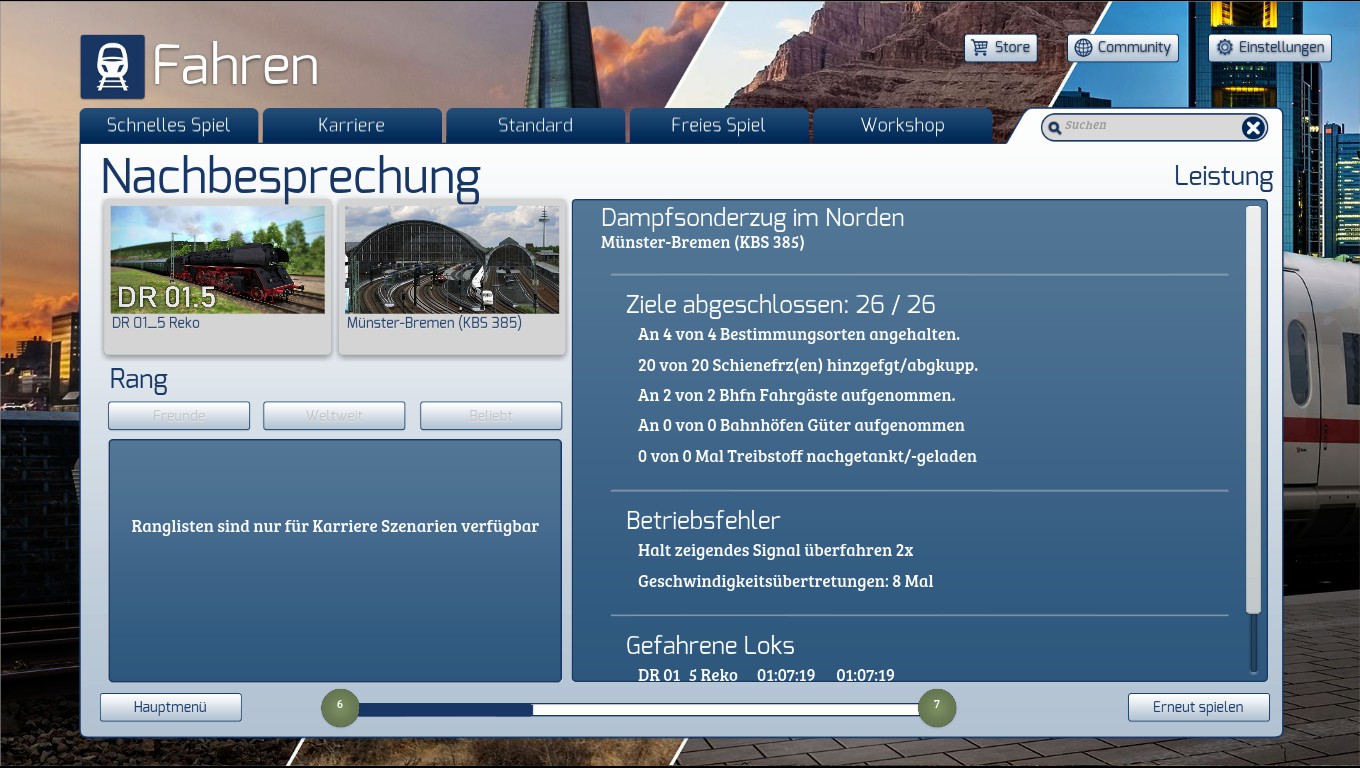
Task: Open the Freies Spiel tab
Action: pyautogui.click(x=718, y=125)
